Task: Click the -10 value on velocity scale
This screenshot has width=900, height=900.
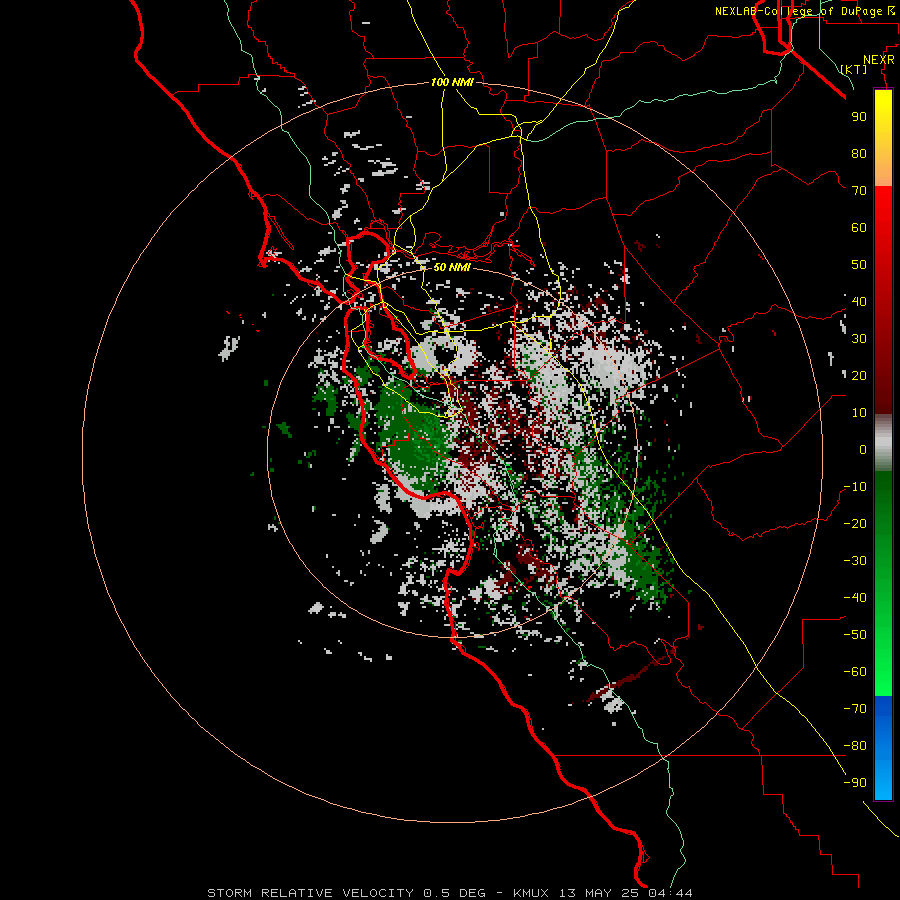Action: [x=855, y=487]
